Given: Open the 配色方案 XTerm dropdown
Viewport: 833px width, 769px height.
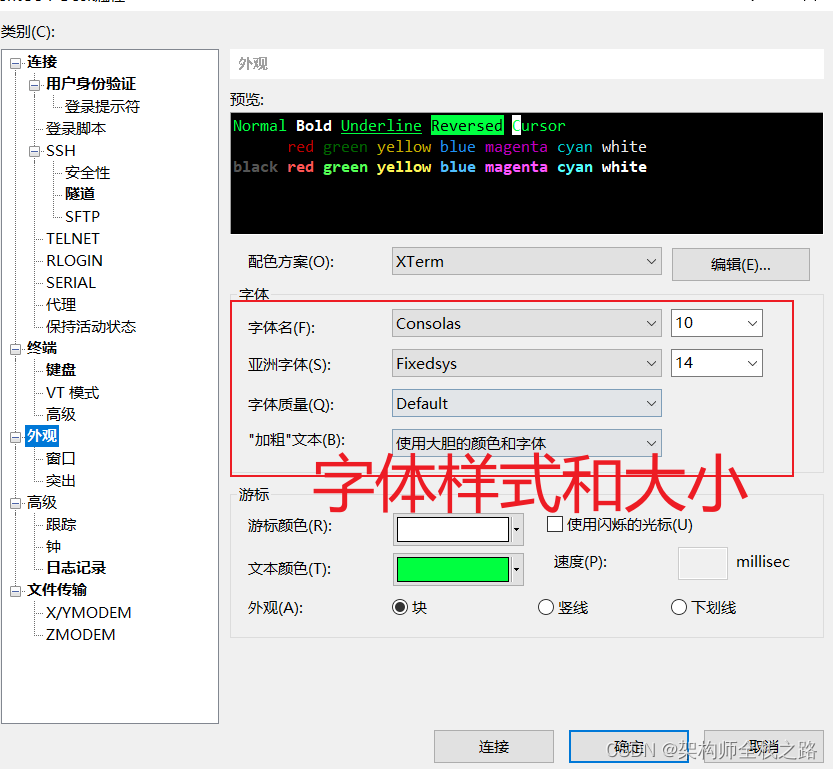Looking at the screenshot, I should (x=526, y=261).
